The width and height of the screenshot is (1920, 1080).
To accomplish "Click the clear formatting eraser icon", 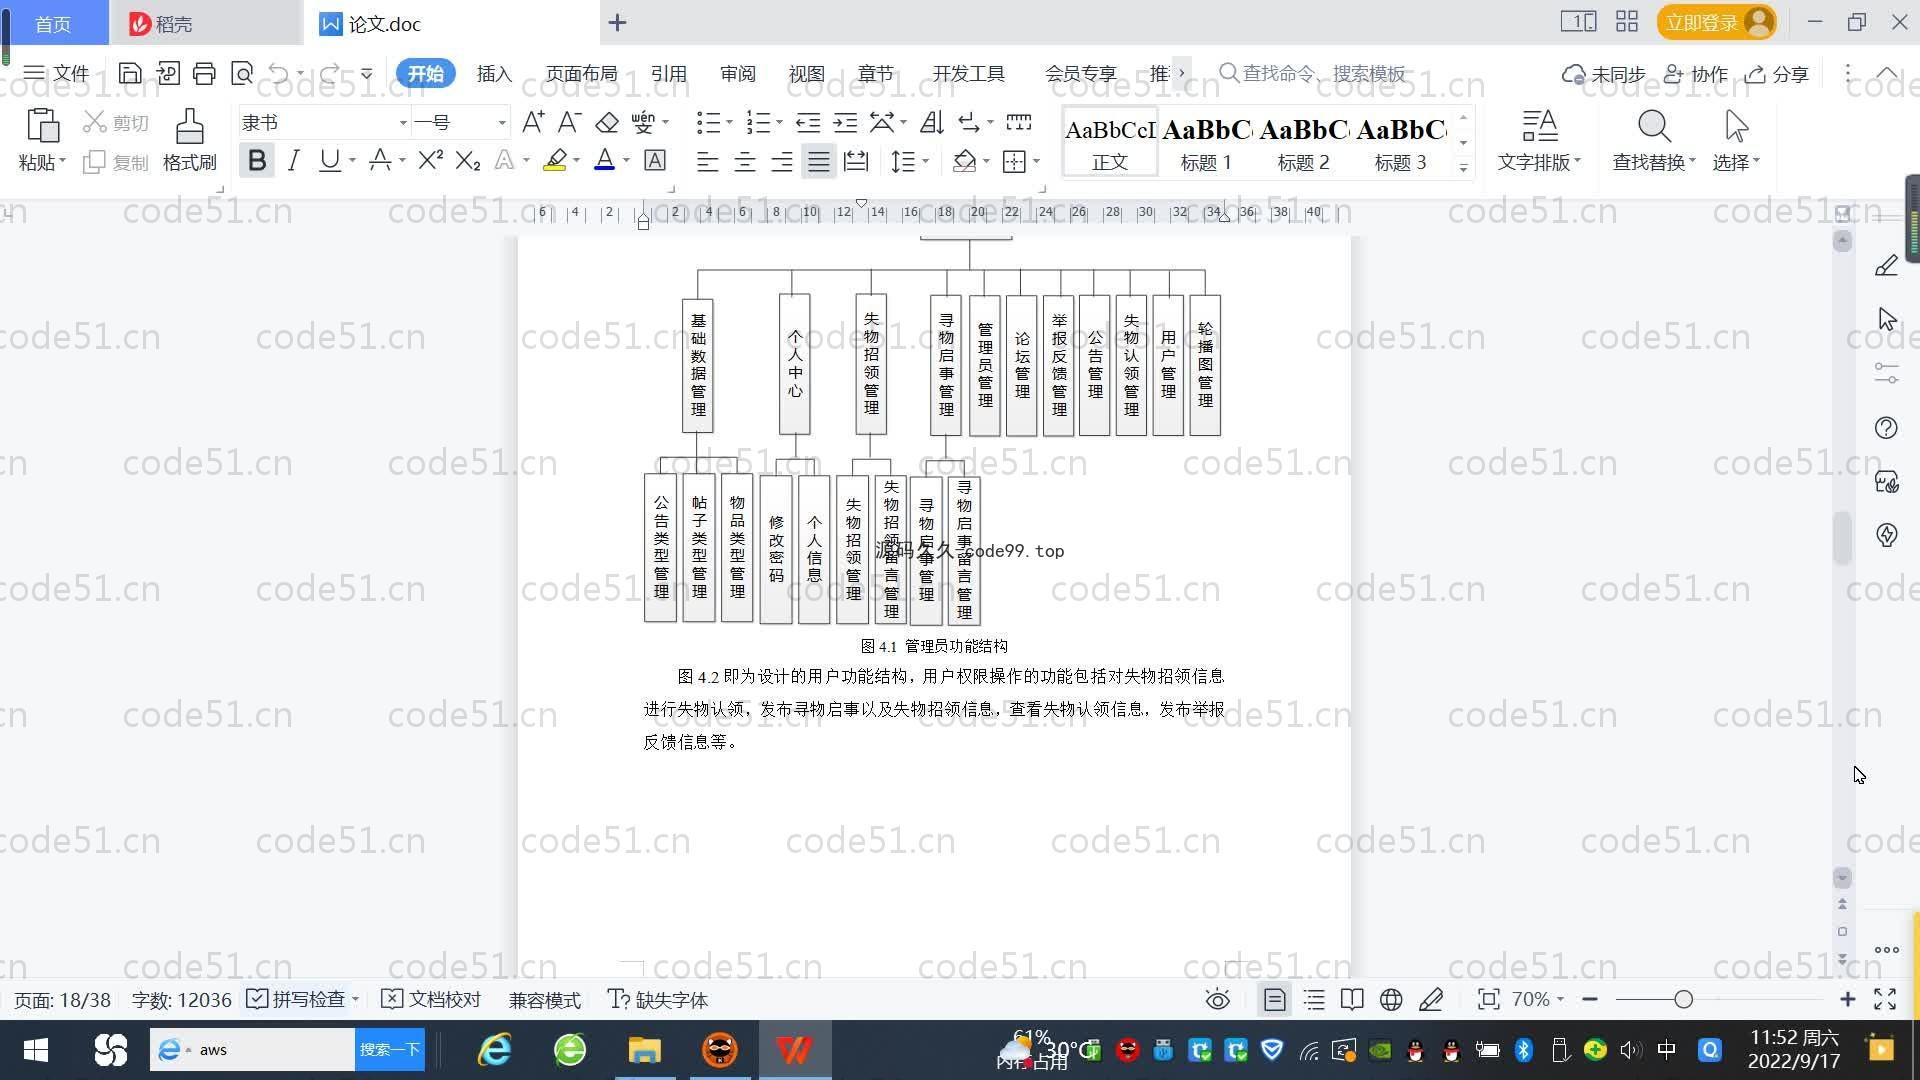I will pos(607,123).
